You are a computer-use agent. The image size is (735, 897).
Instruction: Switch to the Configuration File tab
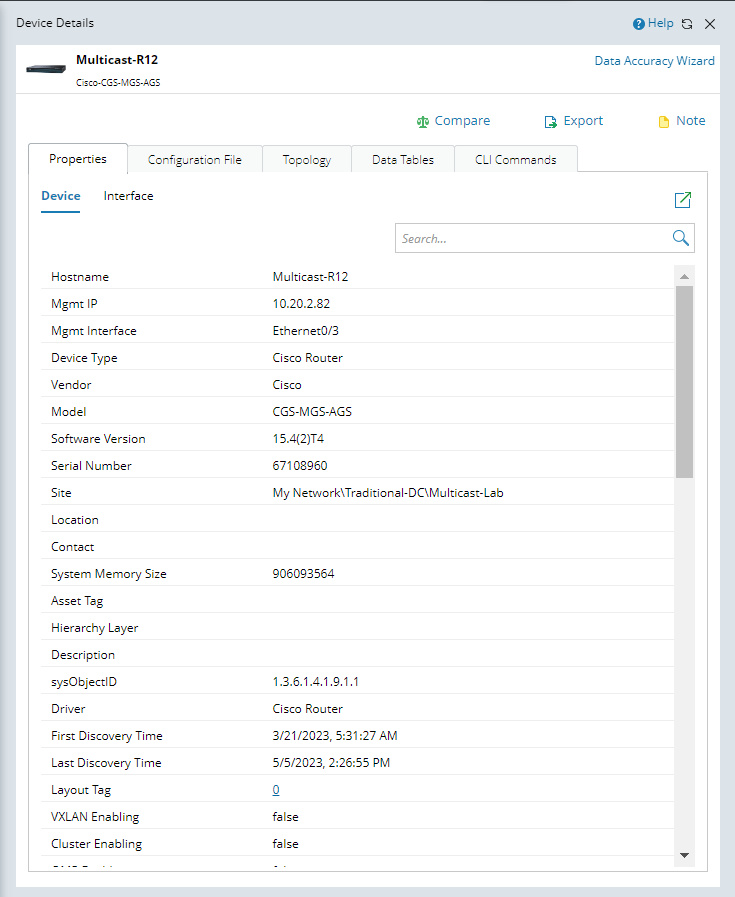click(194, 160)
